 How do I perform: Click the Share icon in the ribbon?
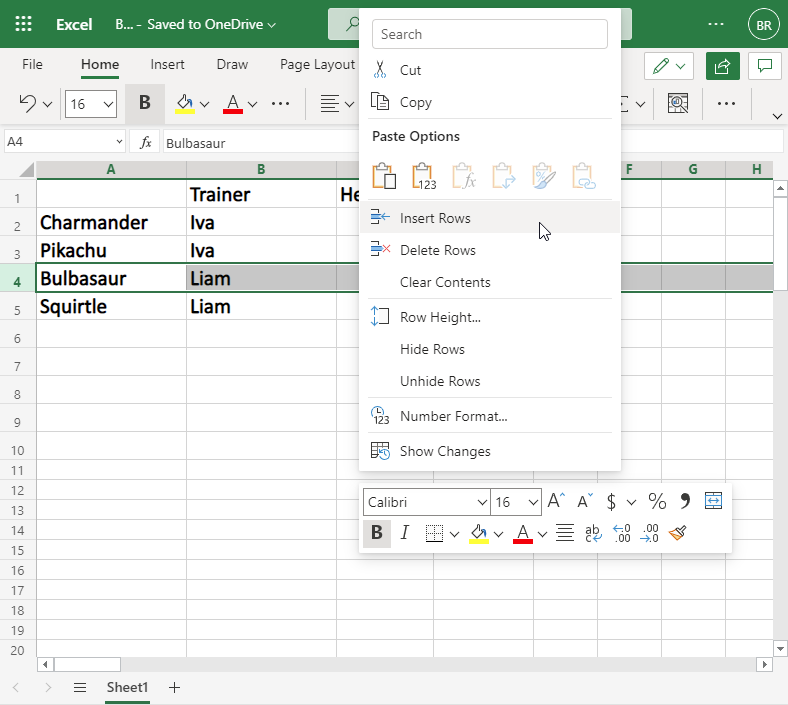[x=721, y=66]
